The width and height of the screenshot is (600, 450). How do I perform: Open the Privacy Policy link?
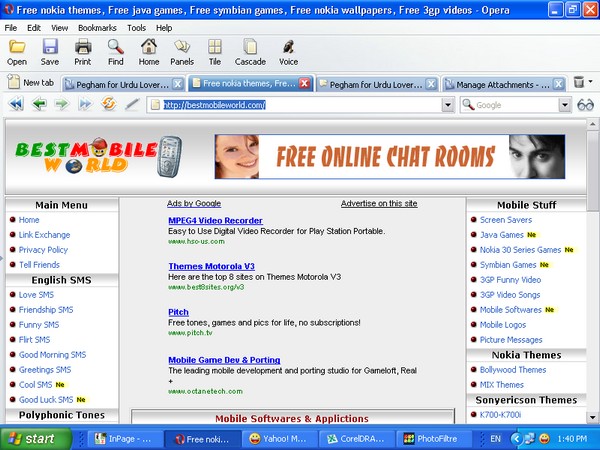tap(43, 249)
